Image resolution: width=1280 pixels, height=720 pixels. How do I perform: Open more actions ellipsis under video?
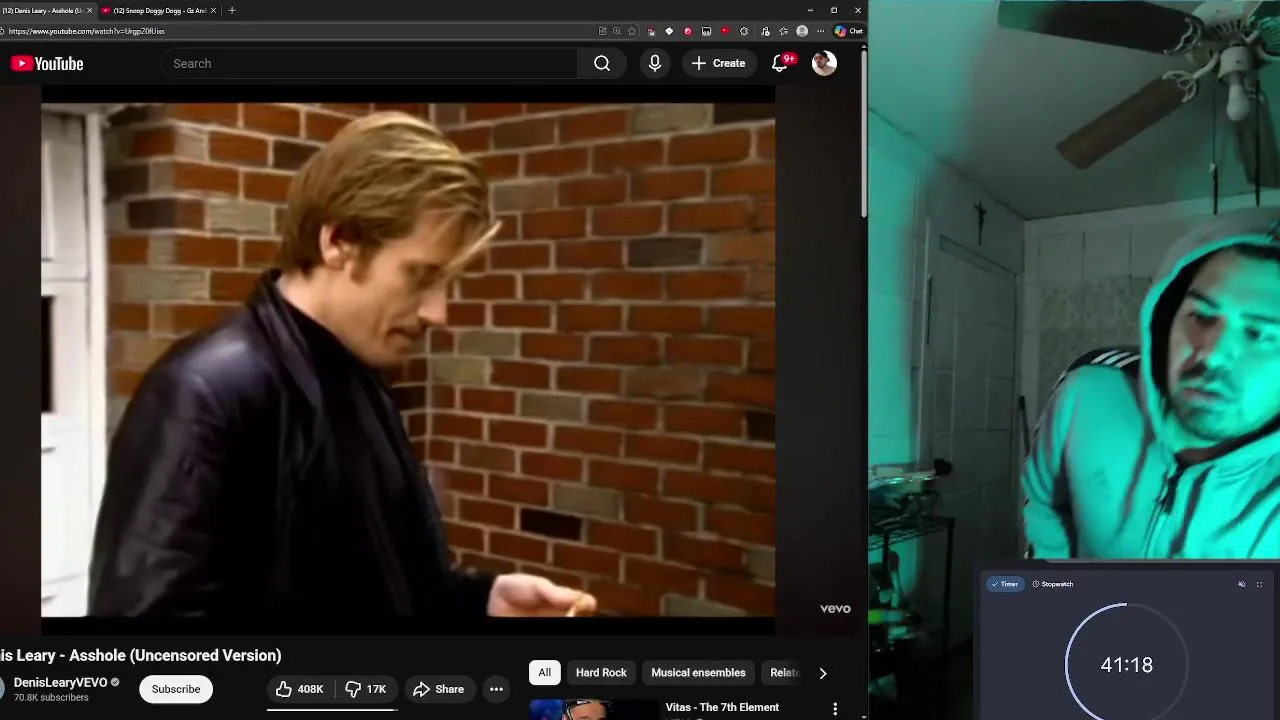pos(496,689)
